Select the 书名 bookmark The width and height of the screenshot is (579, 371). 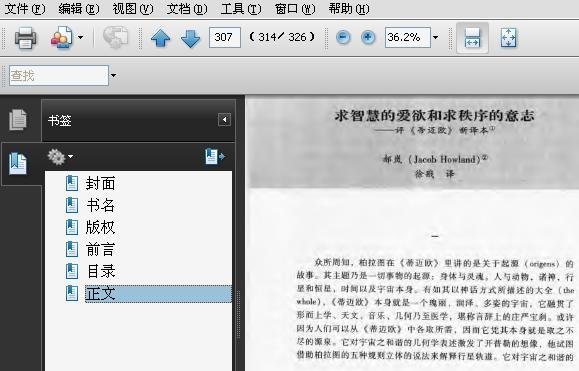click(x=100, y=205)
